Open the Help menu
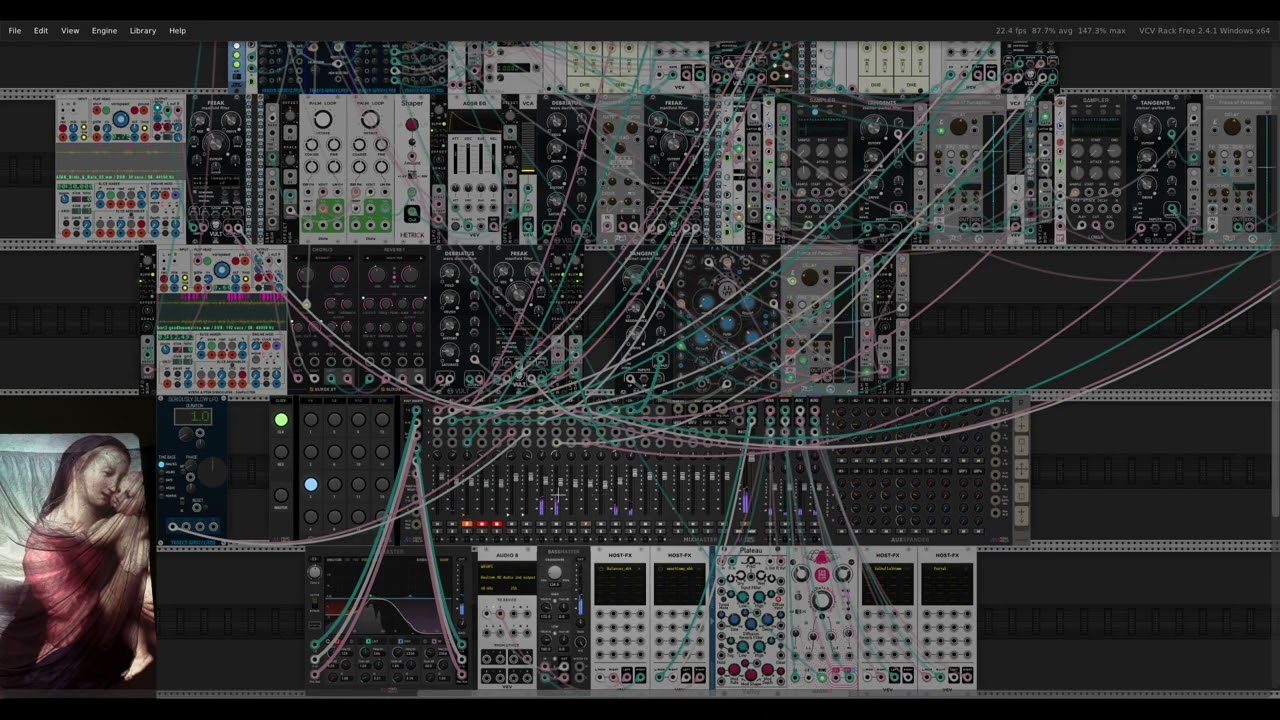The image size is (1280, 720). point(177,31)
